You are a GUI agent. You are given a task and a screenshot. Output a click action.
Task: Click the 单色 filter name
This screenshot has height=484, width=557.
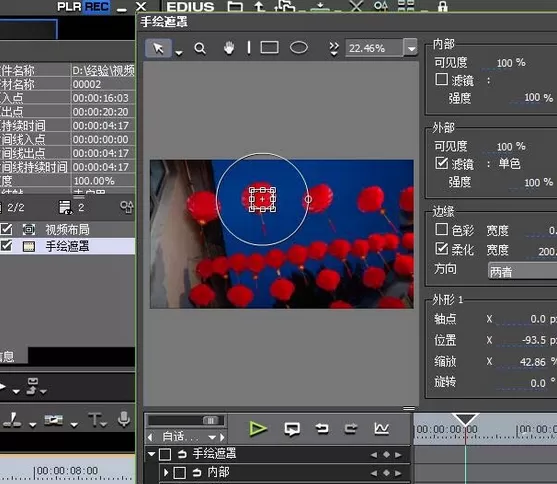[x=509, y=163]
